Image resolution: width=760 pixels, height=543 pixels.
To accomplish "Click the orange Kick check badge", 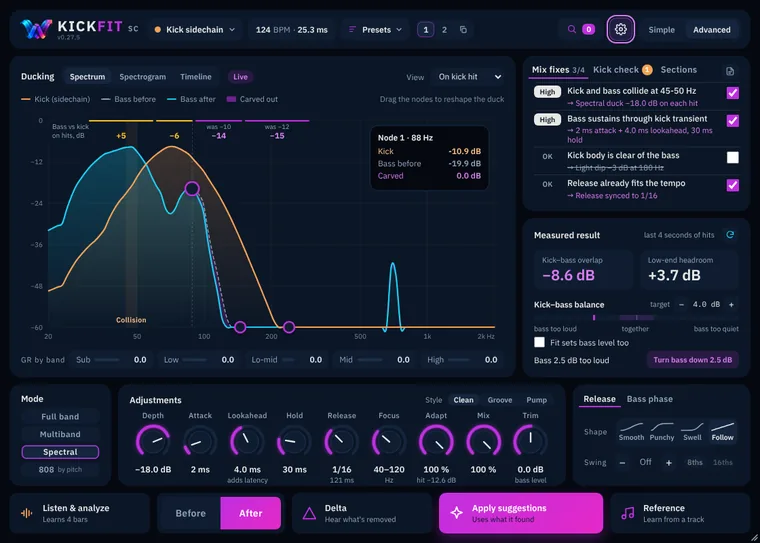I will tap(647, 70).
